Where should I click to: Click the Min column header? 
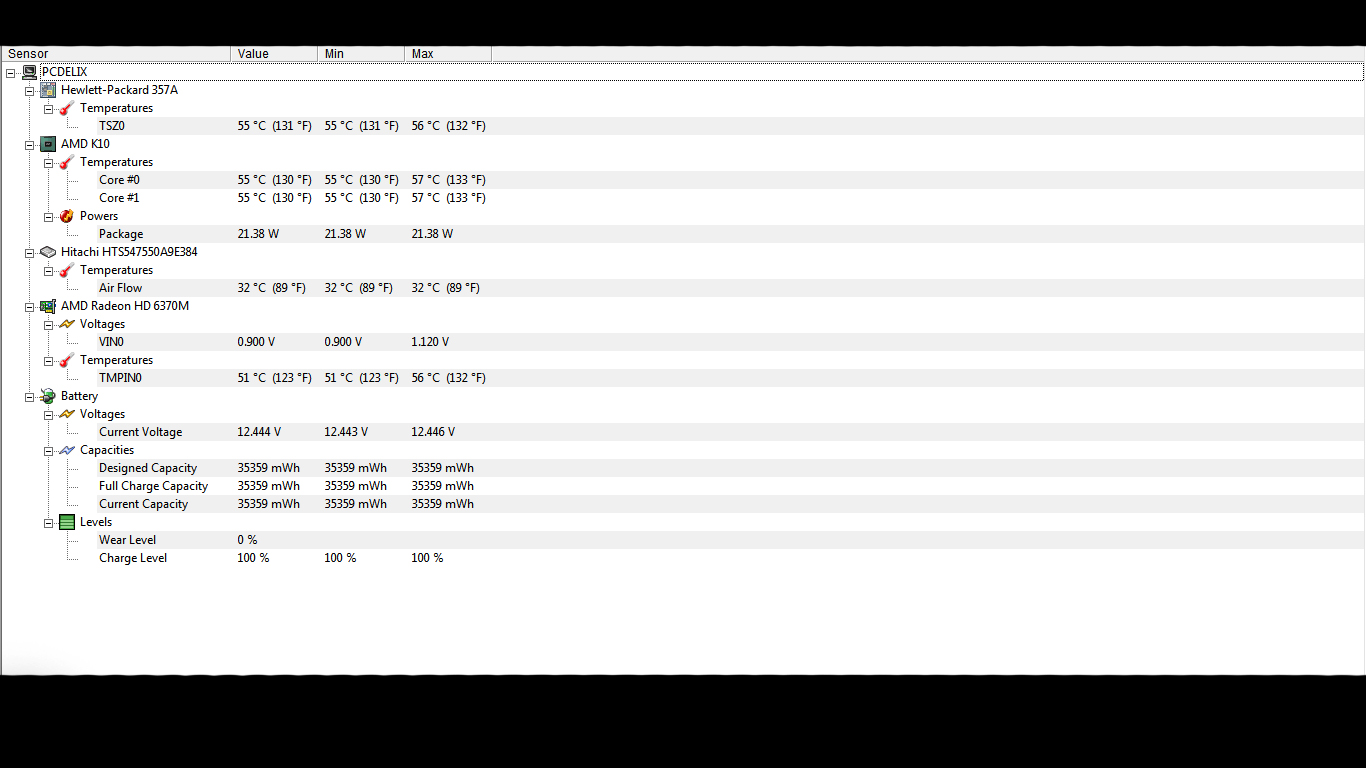tap(361, 54)
